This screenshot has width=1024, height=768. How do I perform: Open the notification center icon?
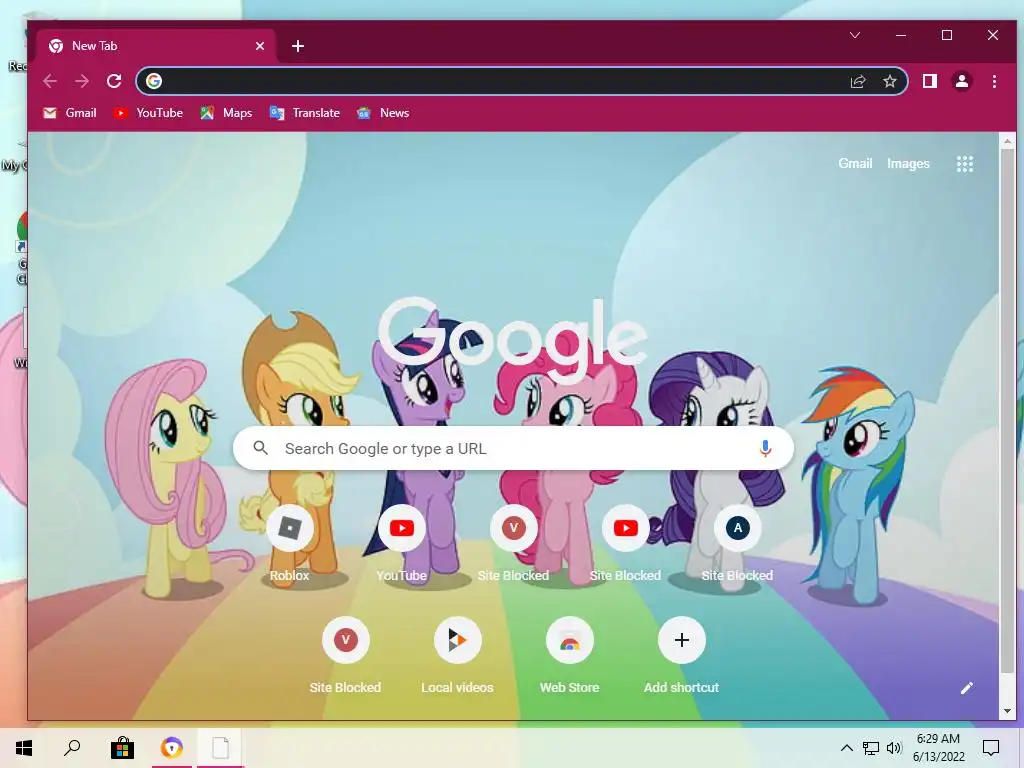[991, 748]
